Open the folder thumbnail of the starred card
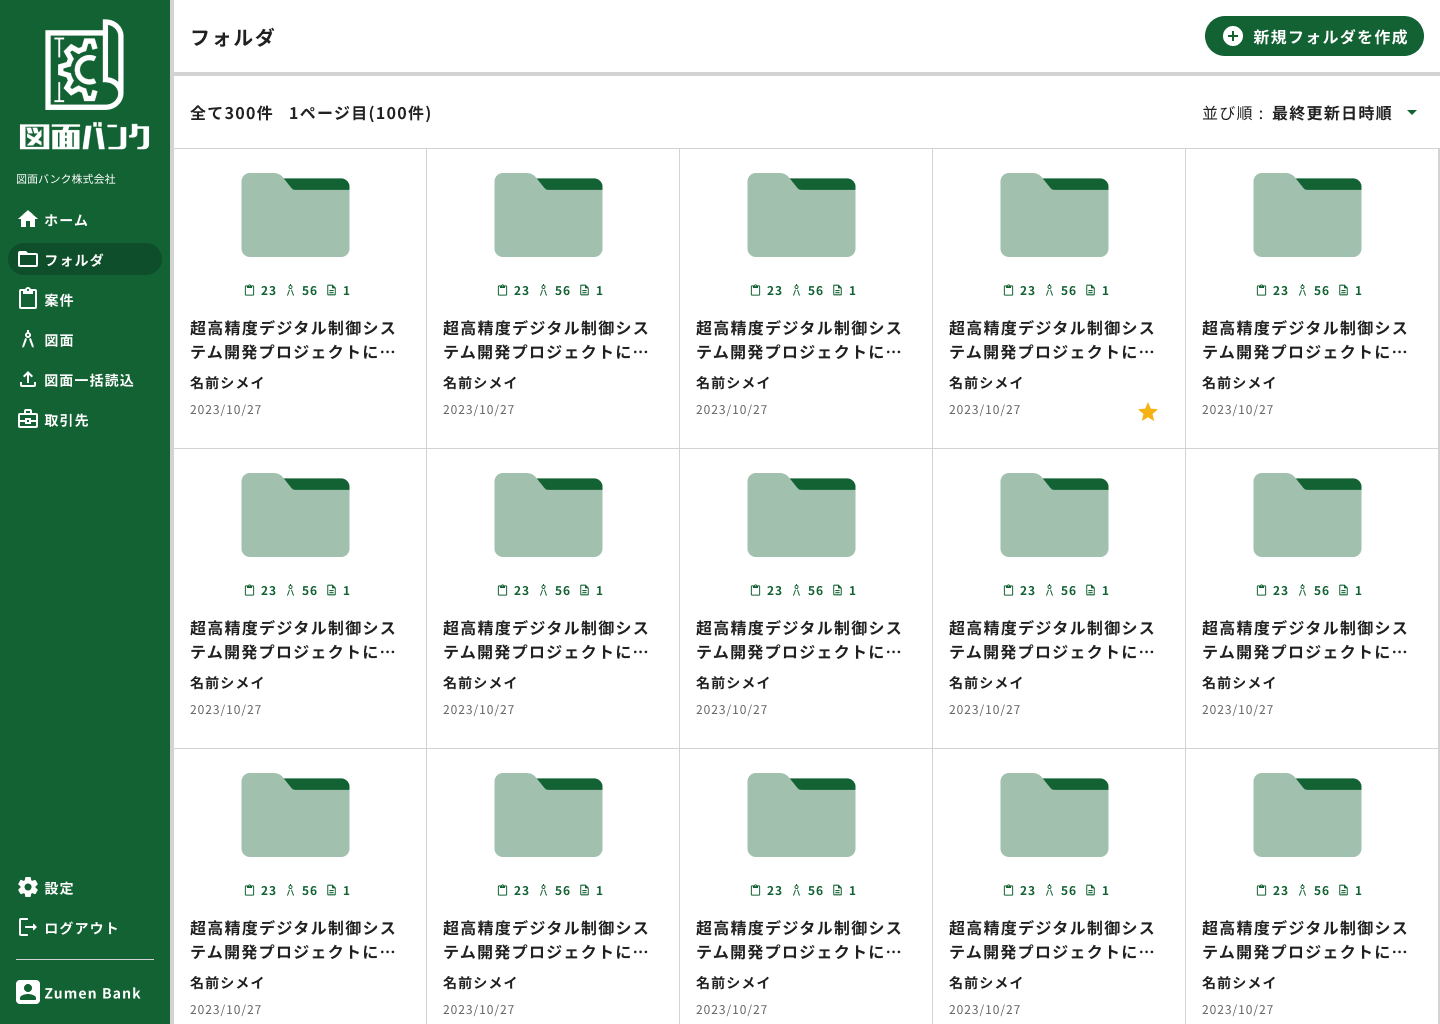 click(1054, 215)
